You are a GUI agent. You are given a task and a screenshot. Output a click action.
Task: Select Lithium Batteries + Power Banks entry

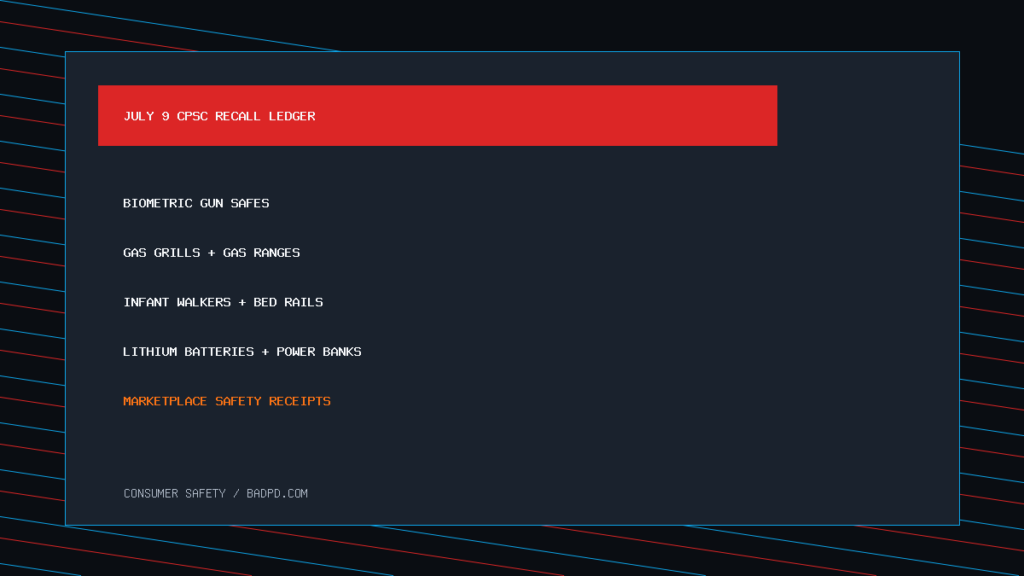click(242, 352)
